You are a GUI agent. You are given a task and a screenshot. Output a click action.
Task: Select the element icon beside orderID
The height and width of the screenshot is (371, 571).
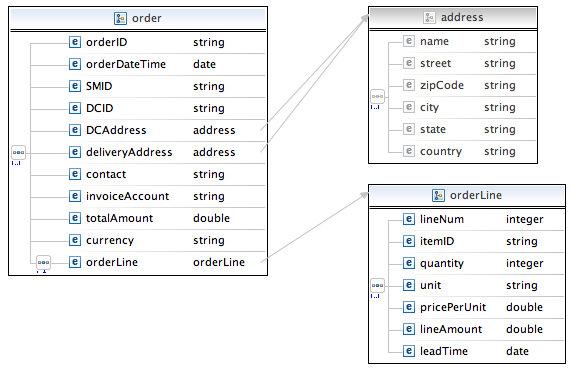pyautogui.click(x=75, y=42)
